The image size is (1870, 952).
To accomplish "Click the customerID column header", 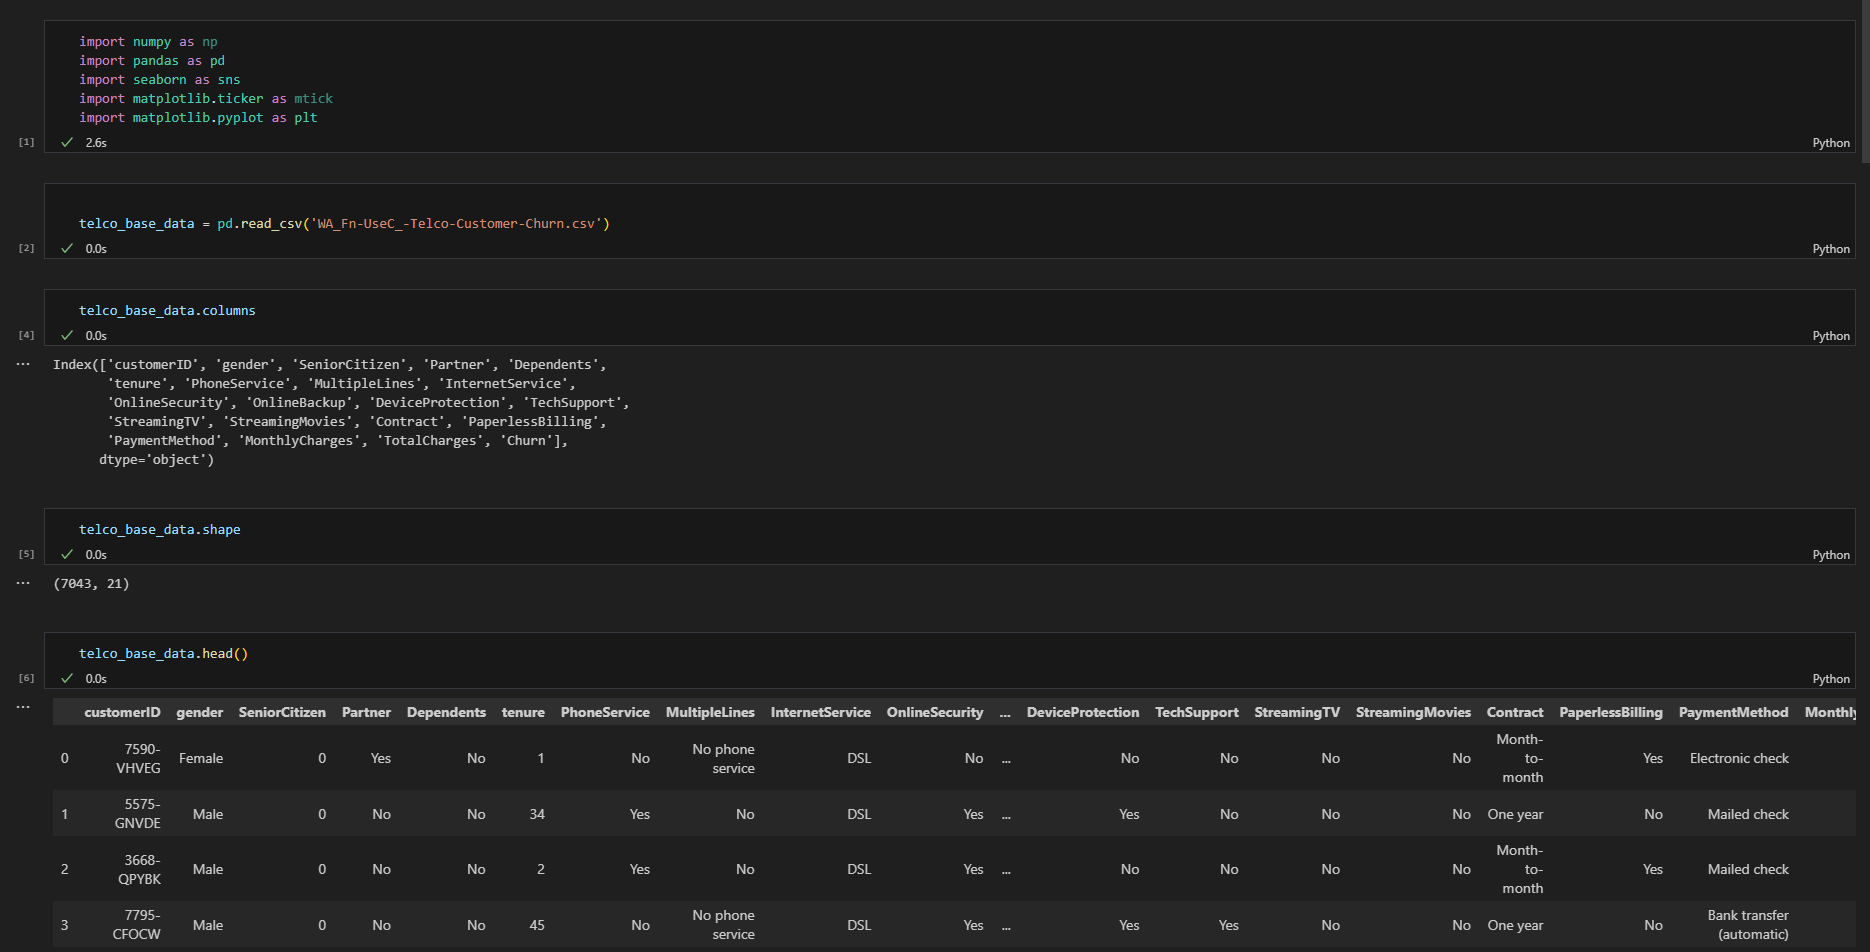I will tap(122, 712).
